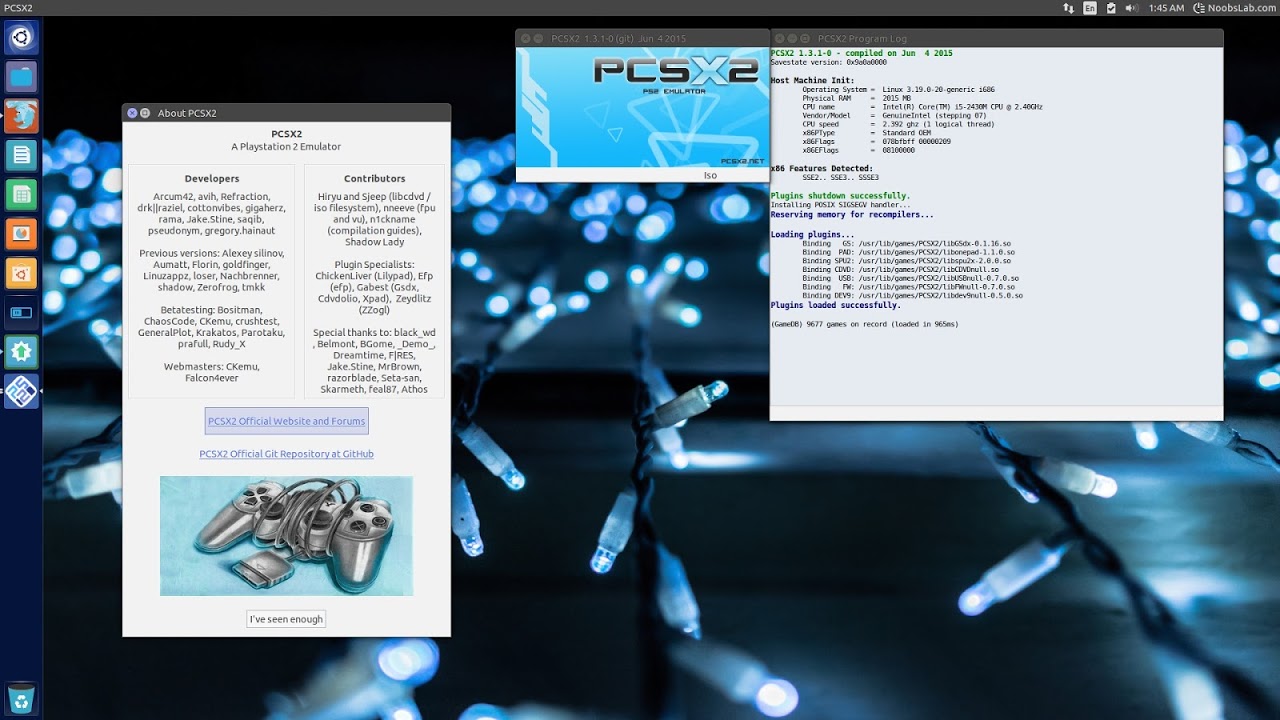Click the blue diamond app icon in launcher
1280x720 pixels.
click(x=20, y=391)
